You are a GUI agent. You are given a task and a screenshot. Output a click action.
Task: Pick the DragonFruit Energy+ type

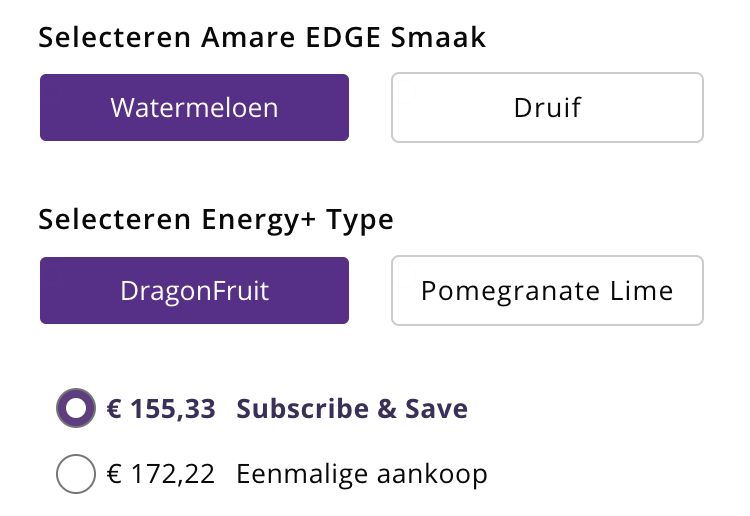pos(194,290)
